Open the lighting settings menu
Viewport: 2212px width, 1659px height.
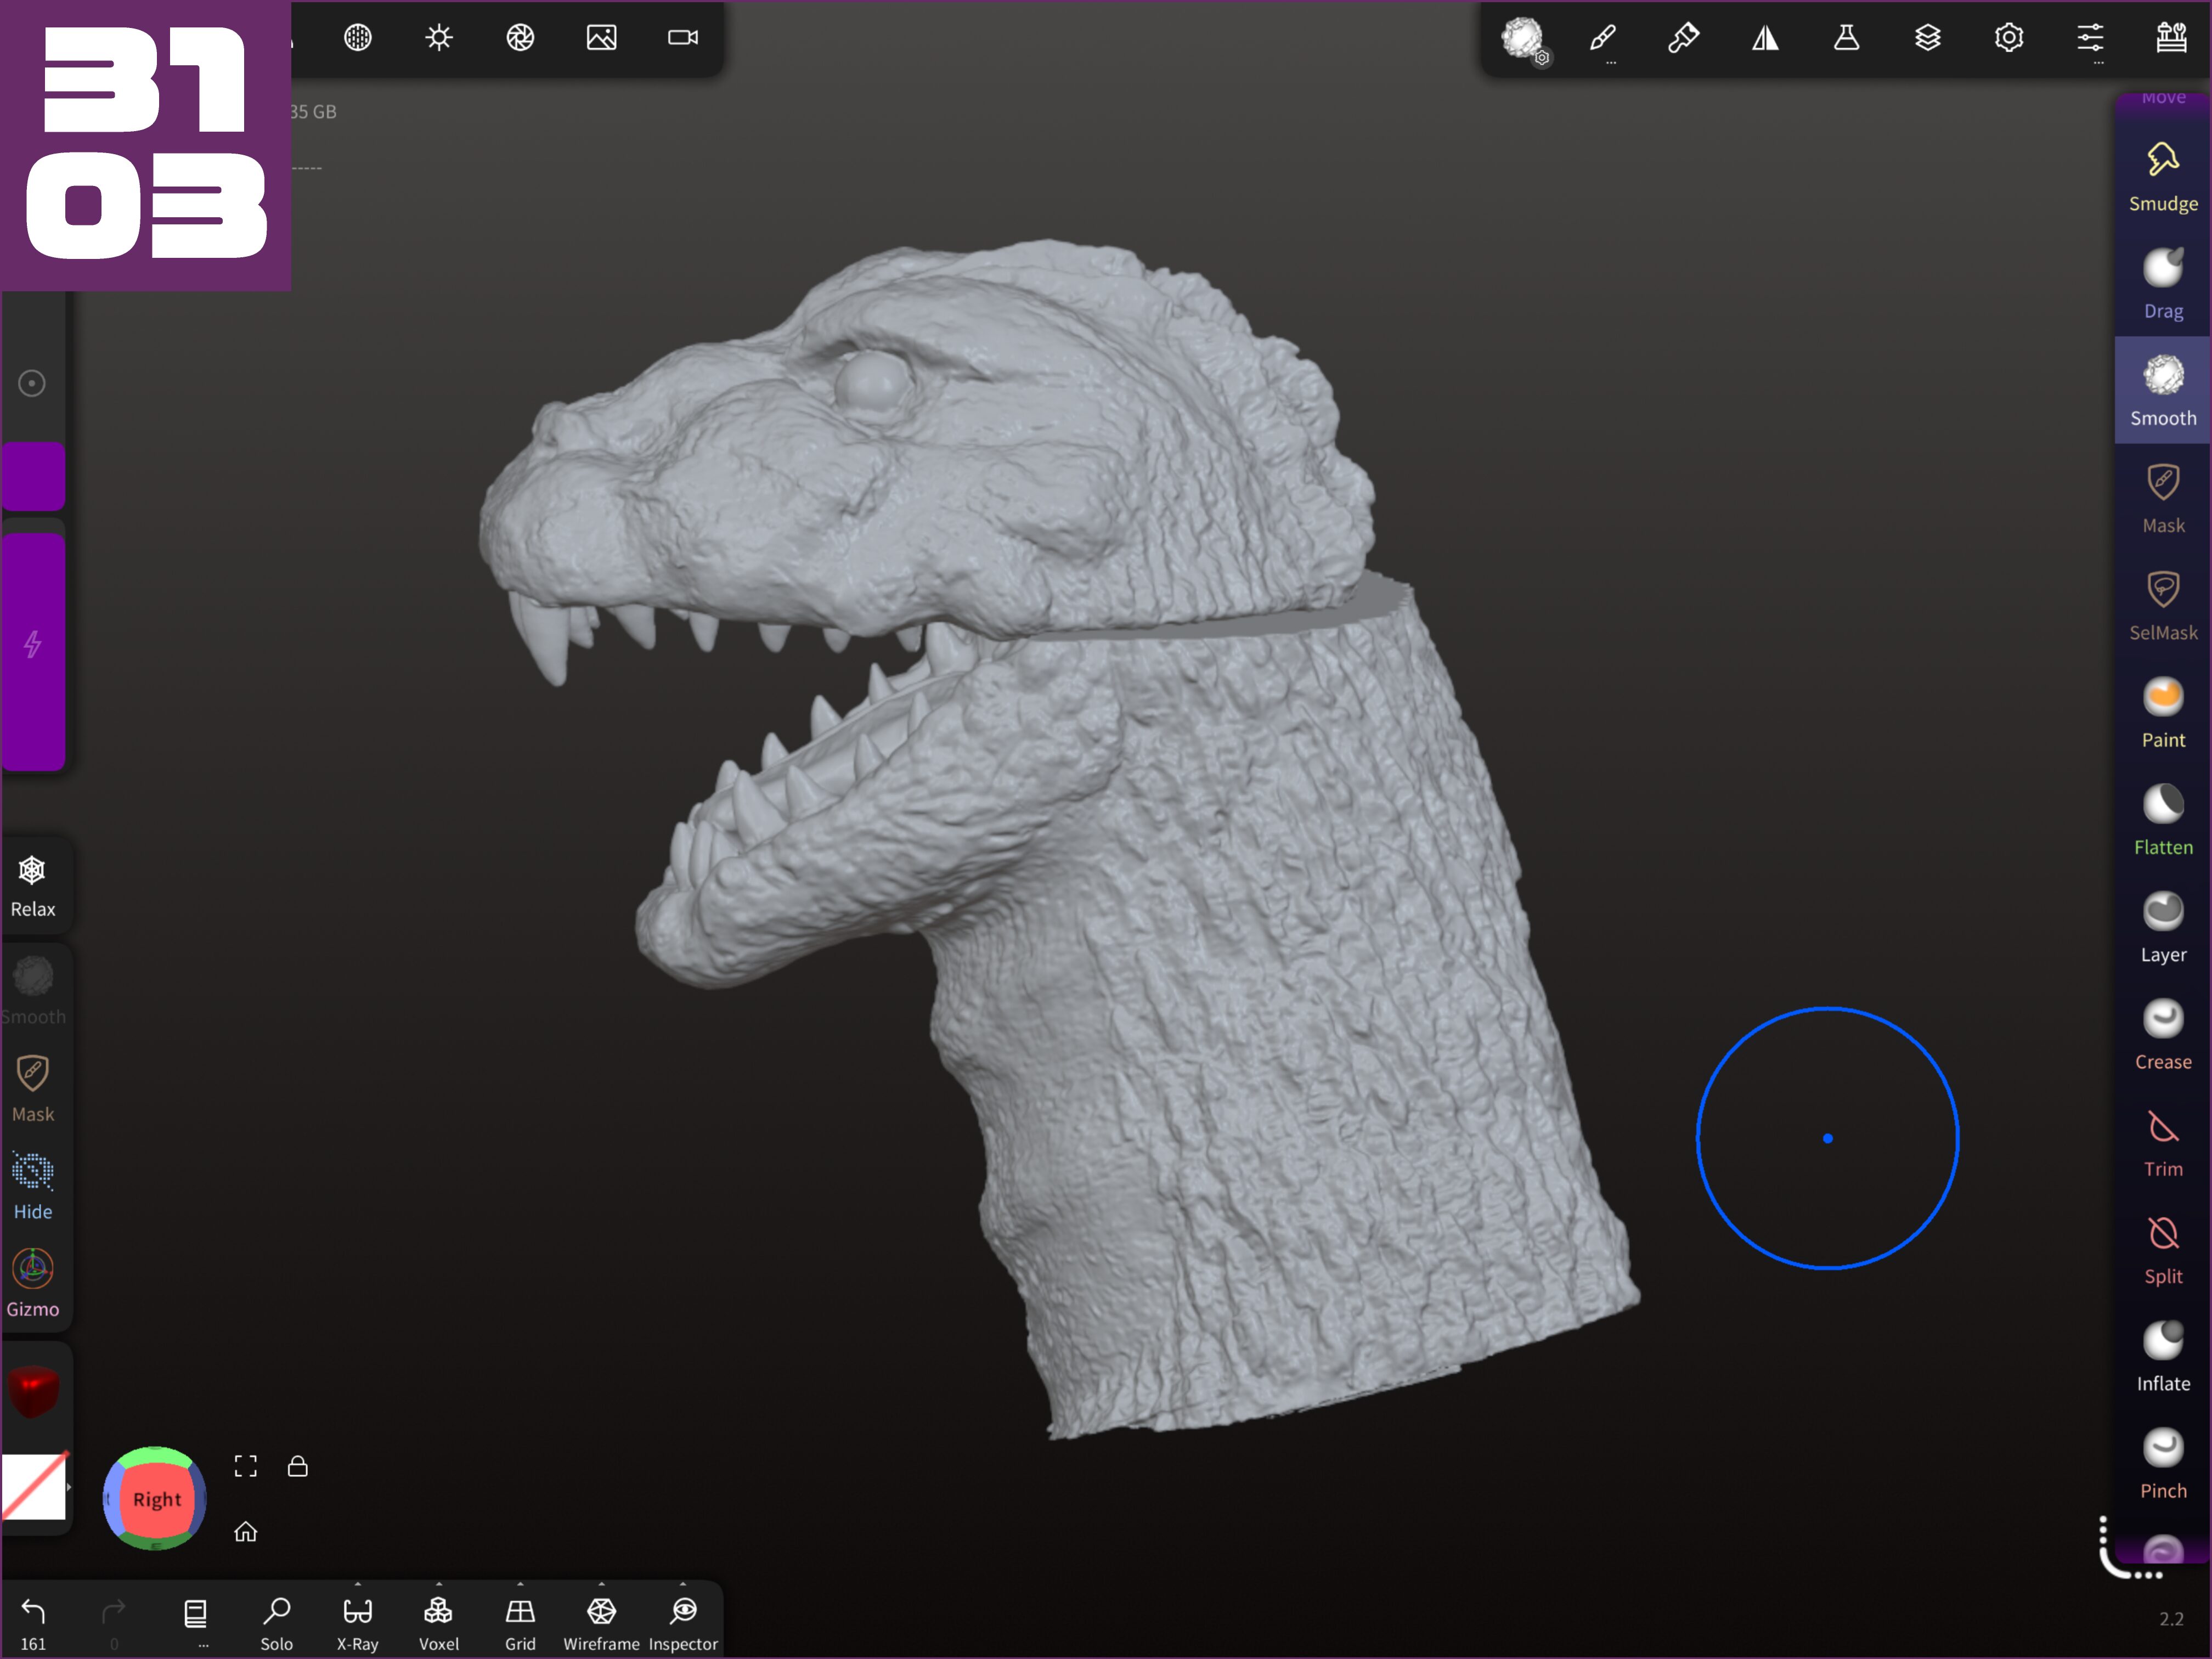439,38
